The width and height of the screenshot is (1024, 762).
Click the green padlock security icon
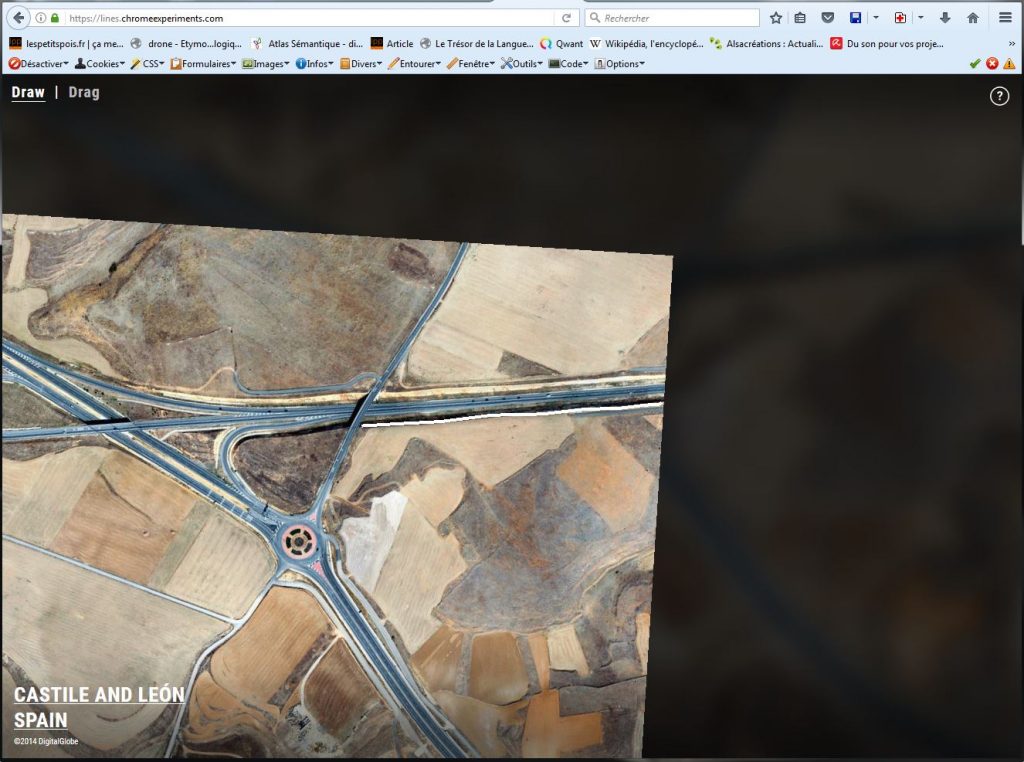click(55, 18)
